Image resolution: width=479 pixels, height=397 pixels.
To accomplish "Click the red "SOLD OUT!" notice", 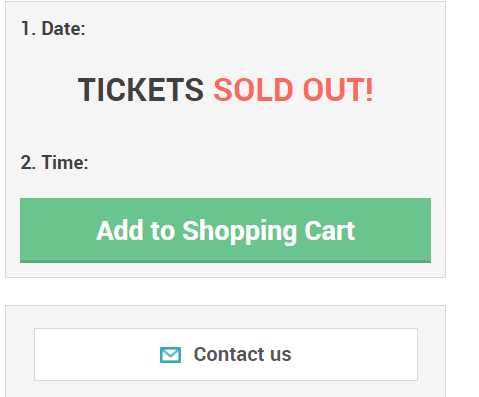I will tap(293, 89).
